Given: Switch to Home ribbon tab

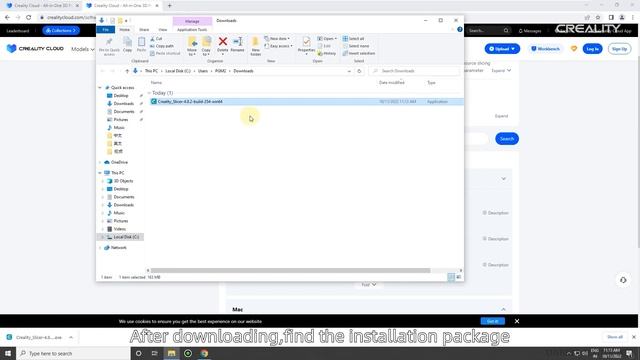Looking at the screenshot, I should pyautogui.click(x=124, y=30).
